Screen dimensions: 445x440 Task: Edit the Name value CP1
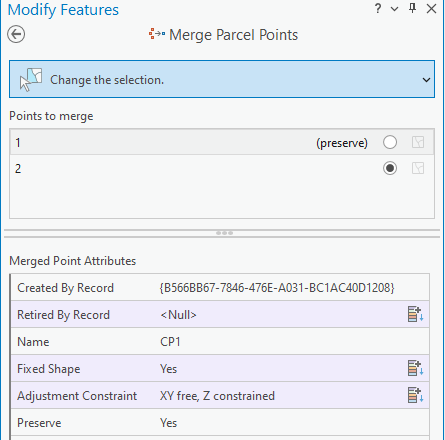170,342
